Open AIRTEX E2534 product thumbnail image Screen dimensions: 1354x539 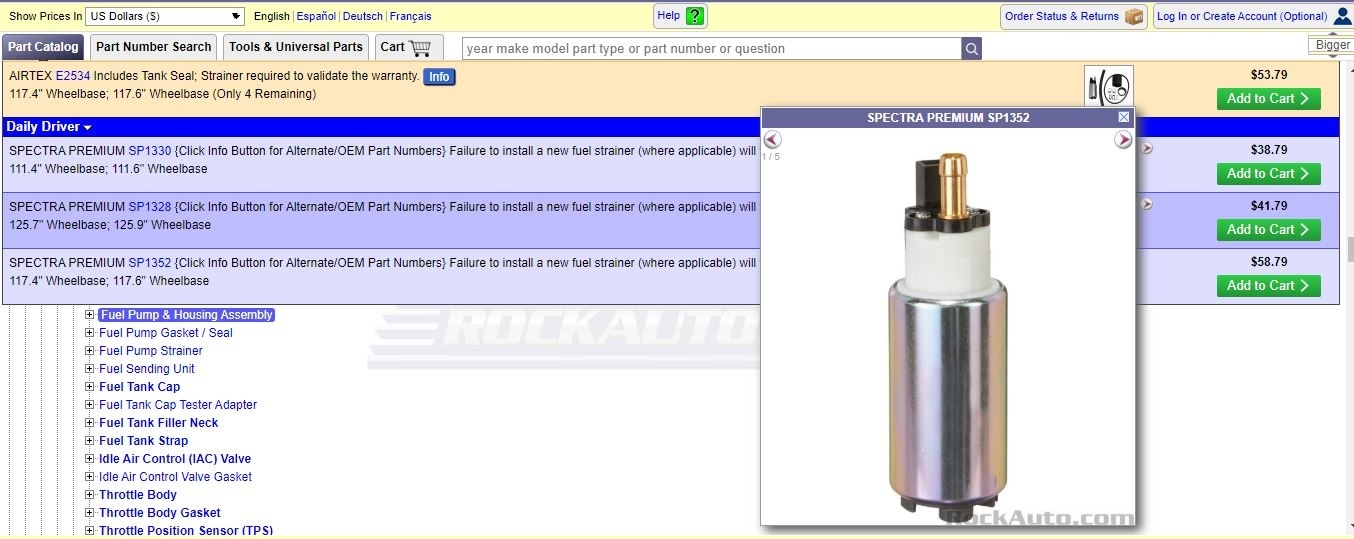1109,88
